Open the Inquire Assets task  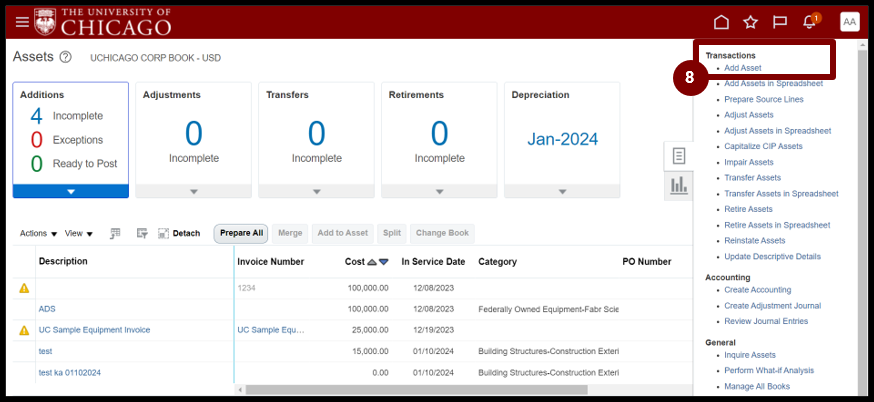(750, 355)
